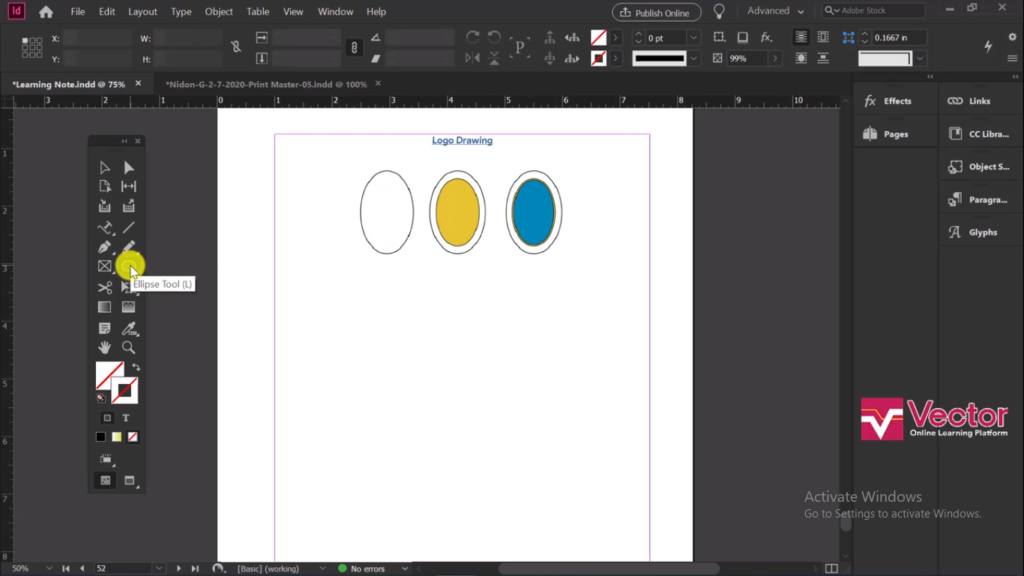Swap fill and stroke arrows
The height and width of the screenshot is (576, 1024).
[x=136, y=367]
